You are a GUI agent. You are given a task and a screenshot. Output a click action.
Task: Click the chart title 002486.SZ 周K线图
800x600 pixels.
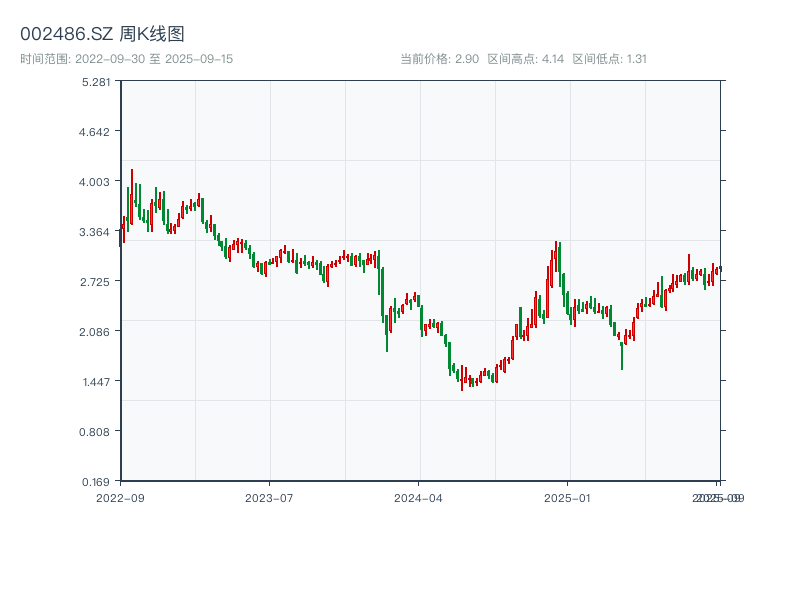tap(102, 34)
